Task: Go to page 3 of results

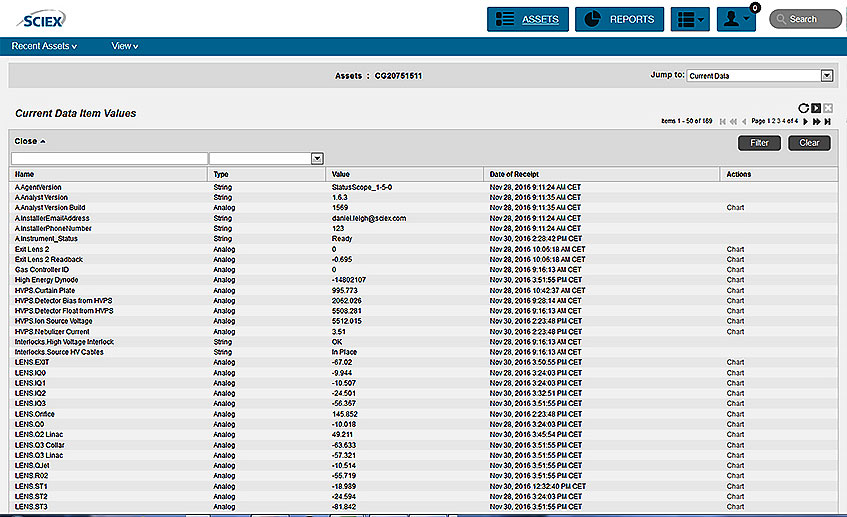Action: coord(779,121)
